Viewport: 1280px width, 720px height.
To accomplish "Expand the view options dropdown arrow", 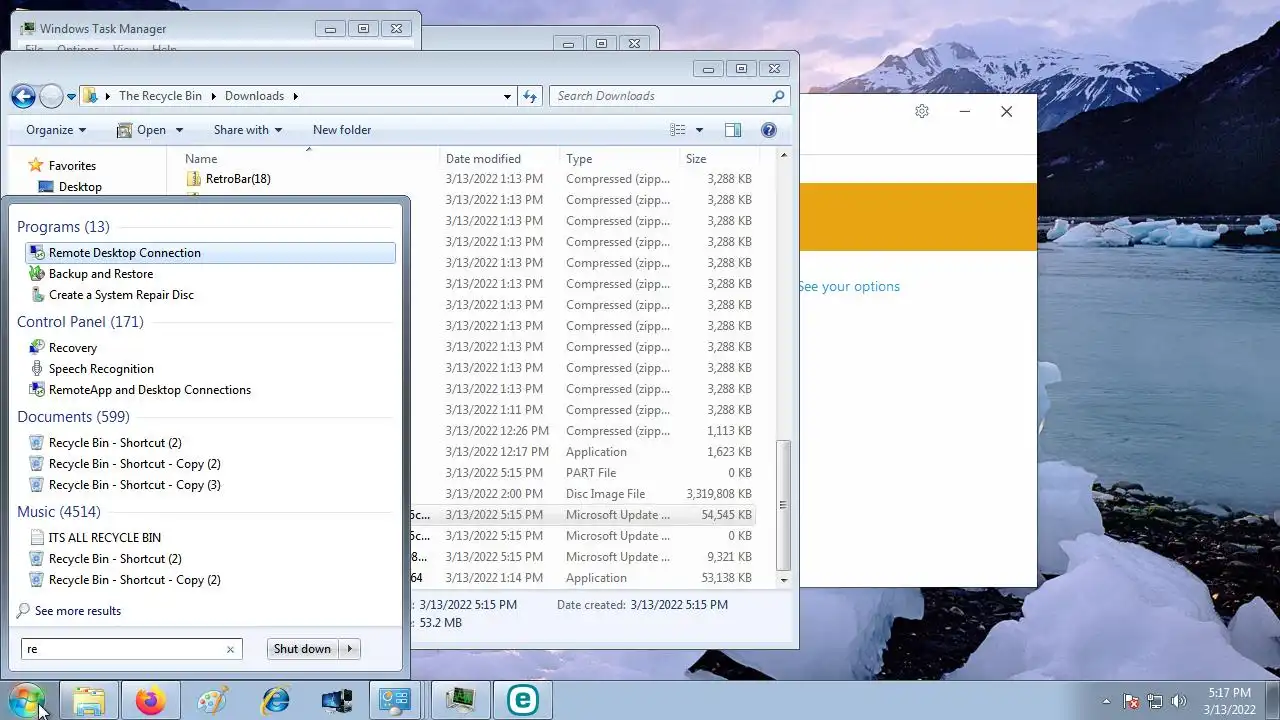I will point(699,130).
